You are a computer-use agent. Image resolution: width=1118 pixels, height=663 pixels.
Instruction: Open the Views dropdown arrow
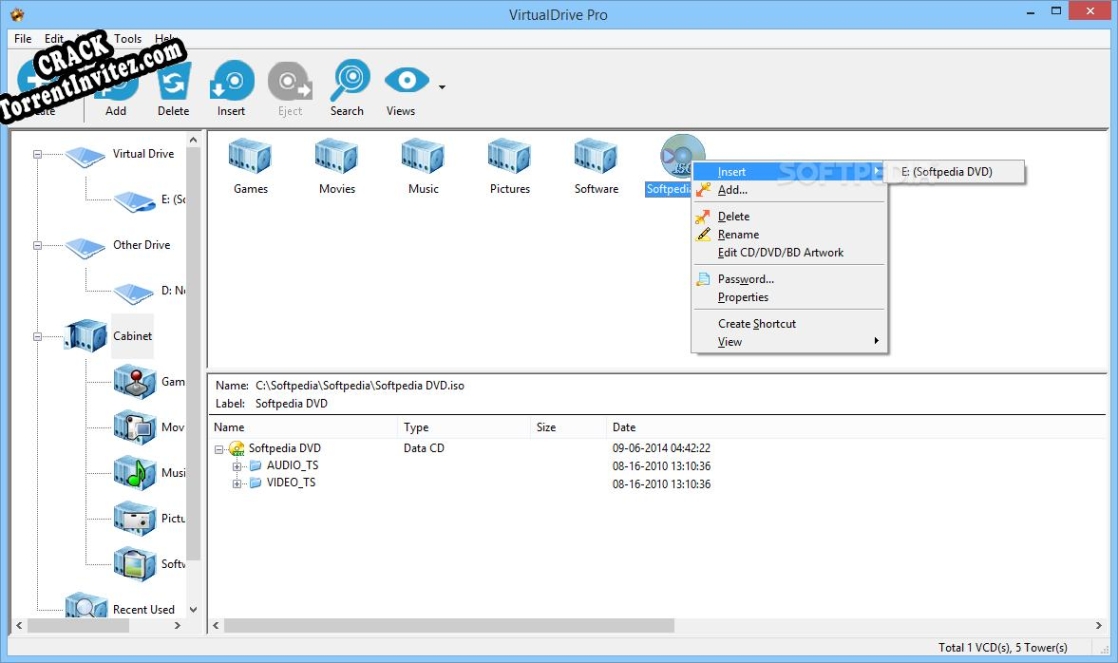click(x=440, y=86)
